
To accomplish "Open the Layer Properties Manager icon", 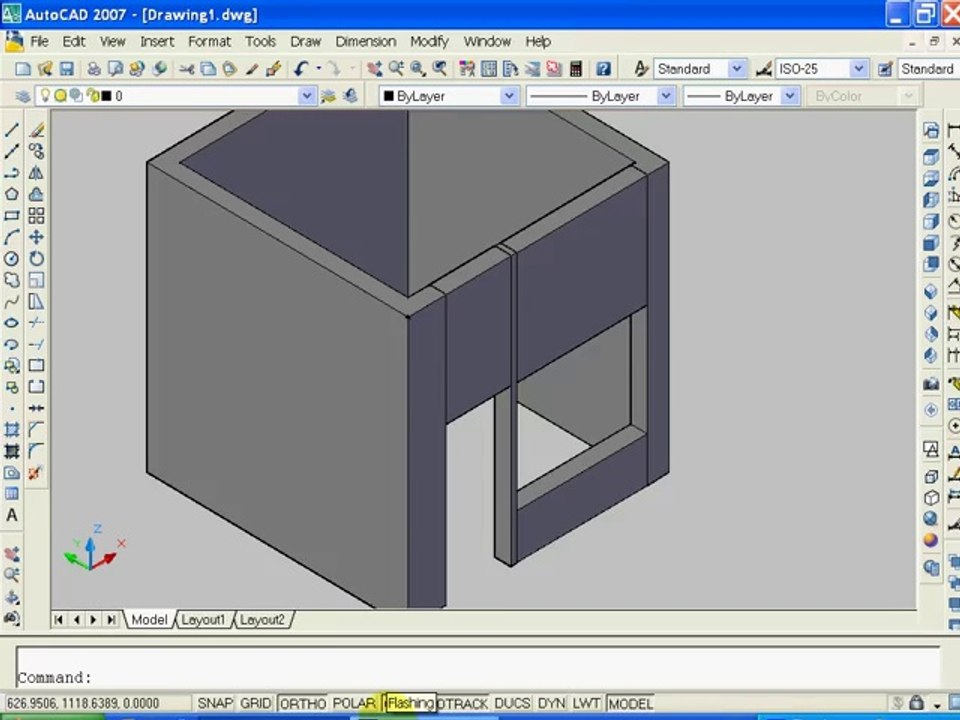I will coord(23,96).
